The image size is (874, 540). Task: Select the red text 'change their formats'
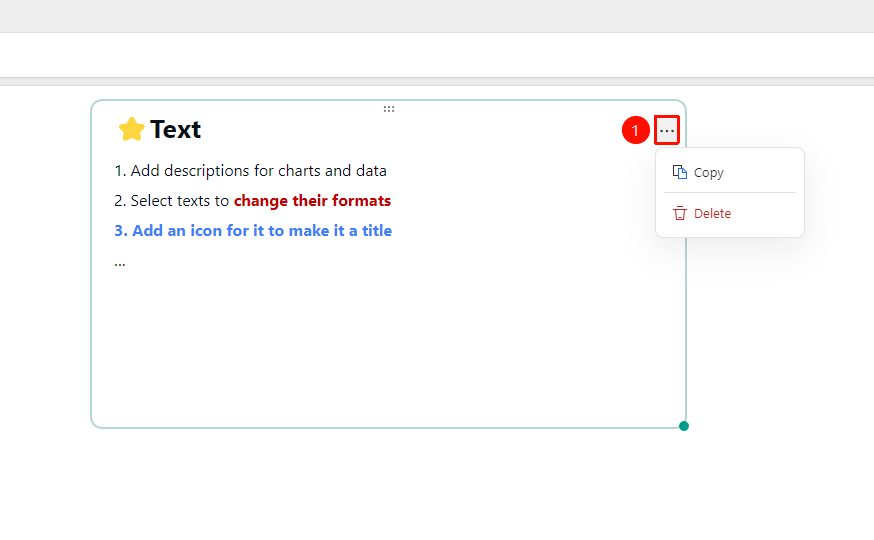(x=312, y=201)
